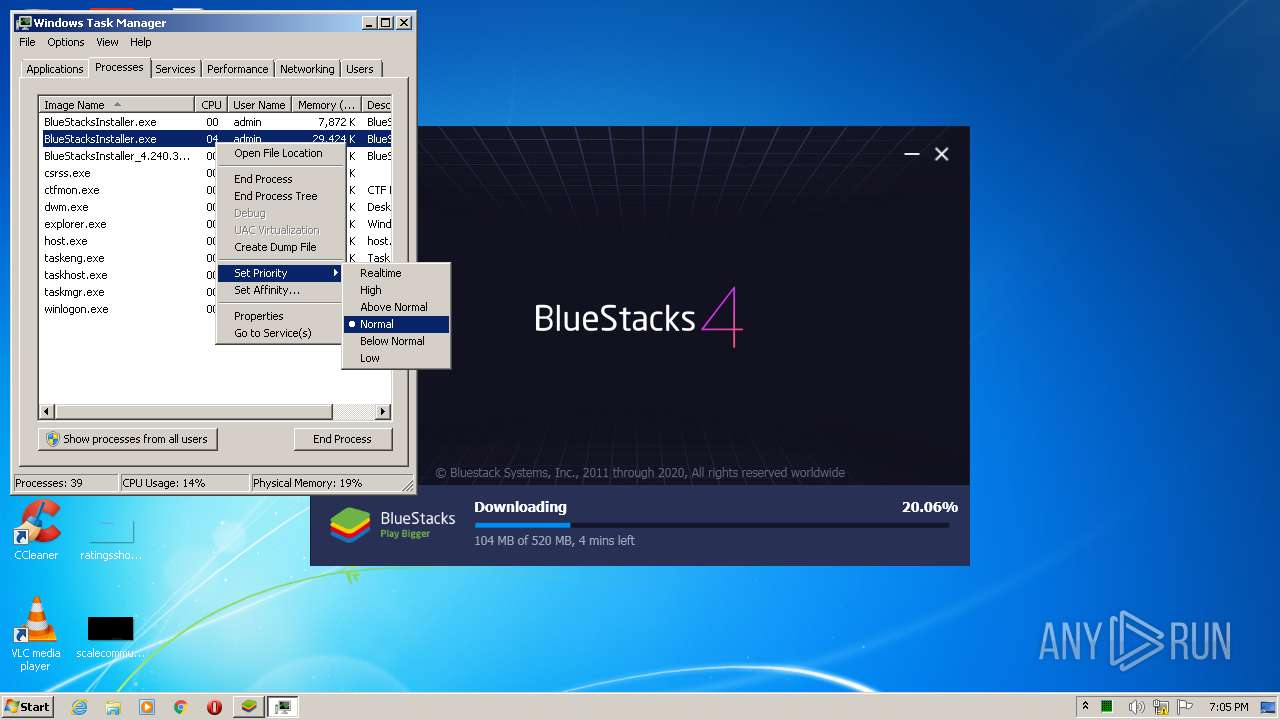Viewport: 1280px width, 720px height.
Task: Select the ctfmon.exe process row
Action: (x=128, y=190)
